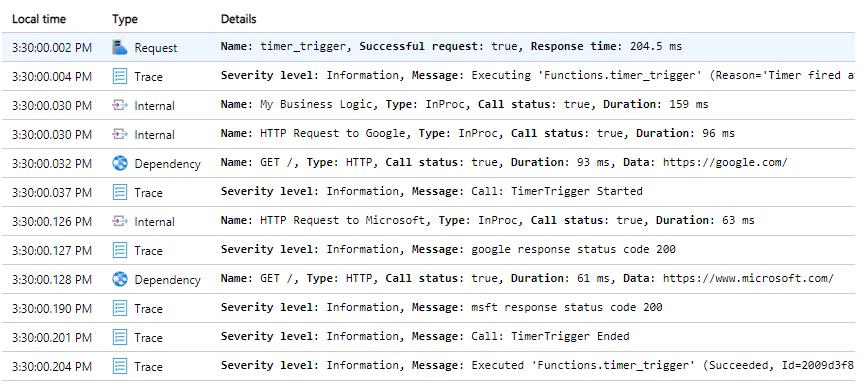The width and height of the screenshot is (863, 390).
Task: Click Internal icon for HTTP Request to Microsoft
Action: coord(120,221)
